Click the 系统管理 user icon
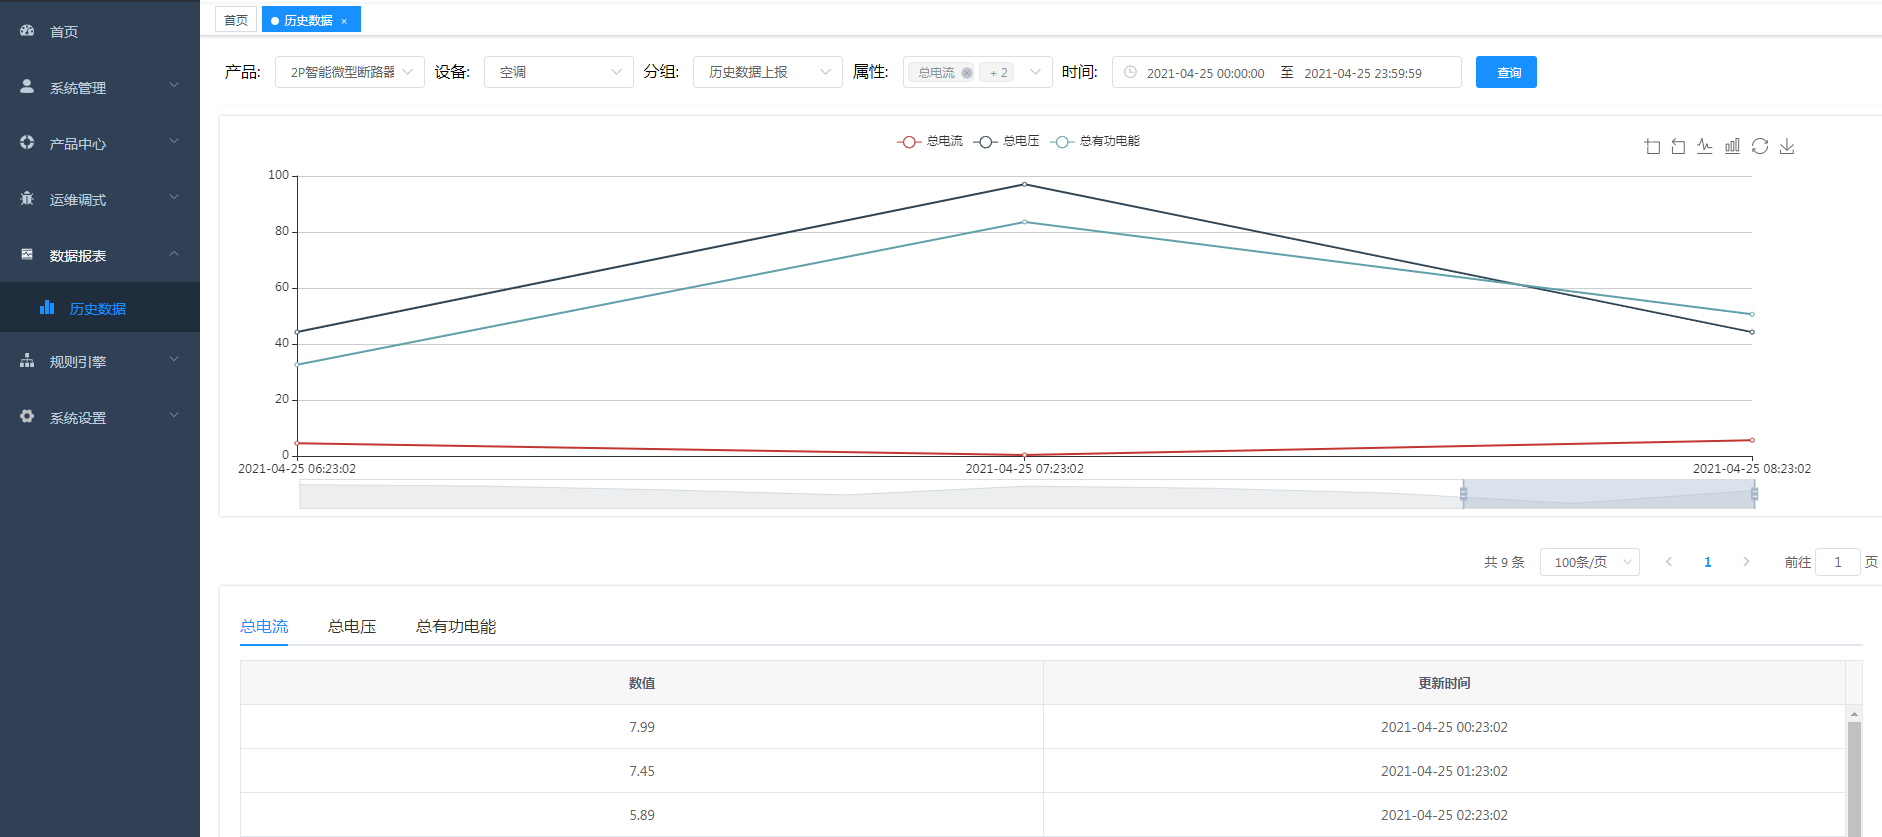 pyautogui.click(x=27, y=86)
